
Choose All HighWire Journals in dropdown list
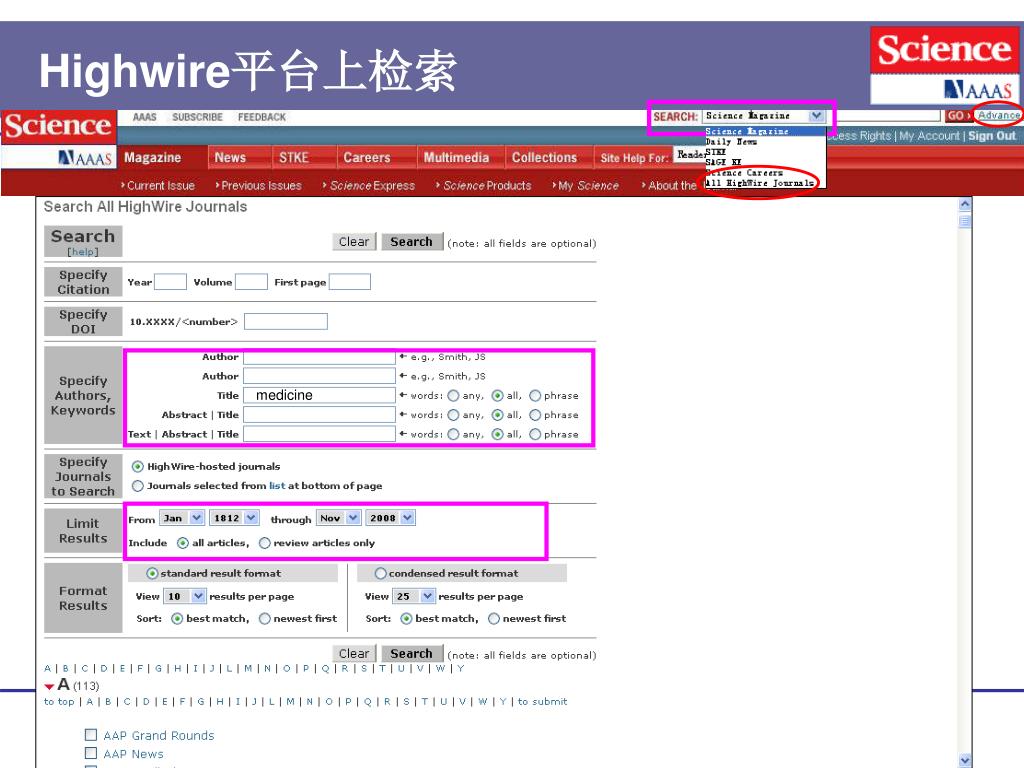[x=759, y=183]
